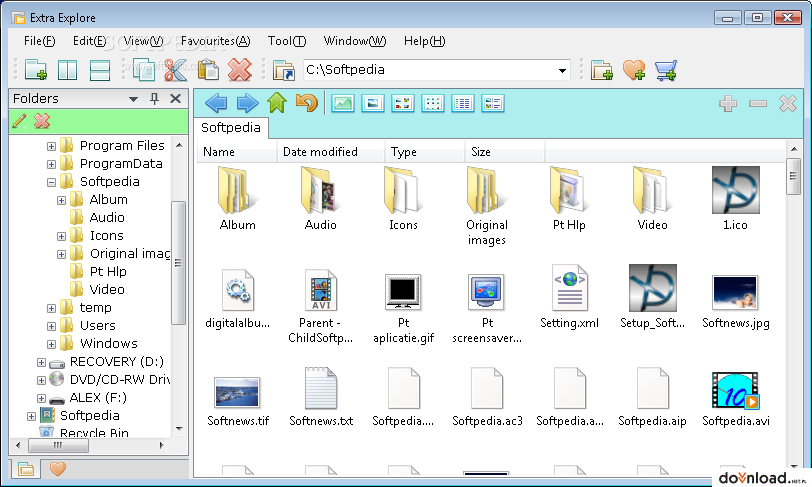Image resolution: width=812 pixels, height=487 pixels.
Task: Click the Cut scissors icon
Action: click(x=176, y=70)
